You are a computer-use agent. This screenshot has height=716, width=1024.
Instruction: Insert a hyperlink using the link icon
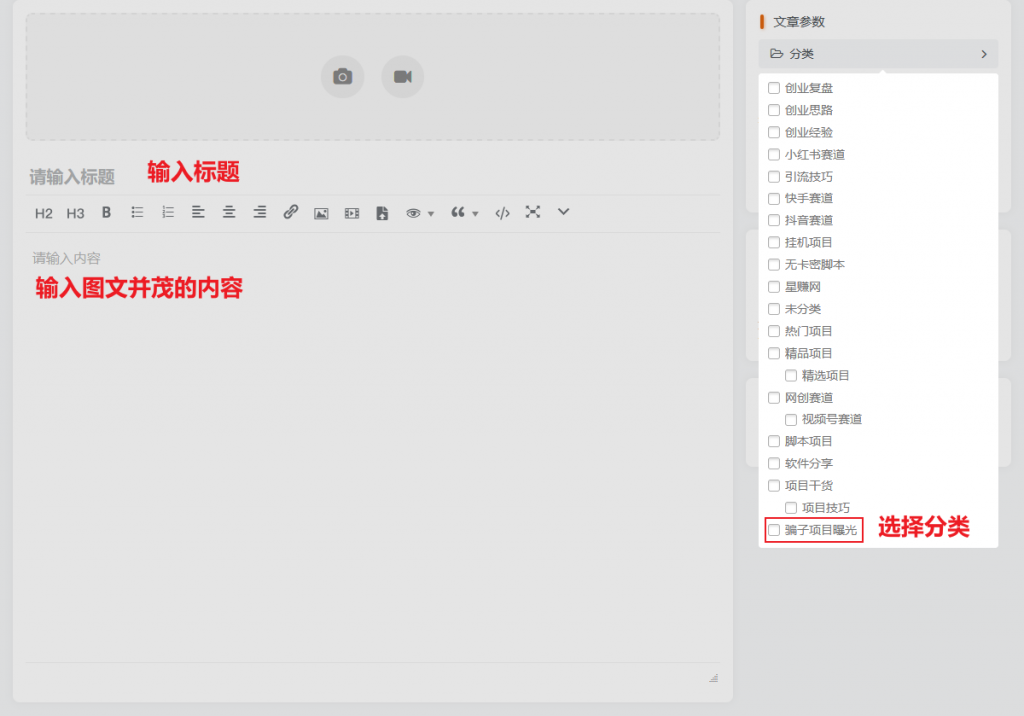(290, 212)
